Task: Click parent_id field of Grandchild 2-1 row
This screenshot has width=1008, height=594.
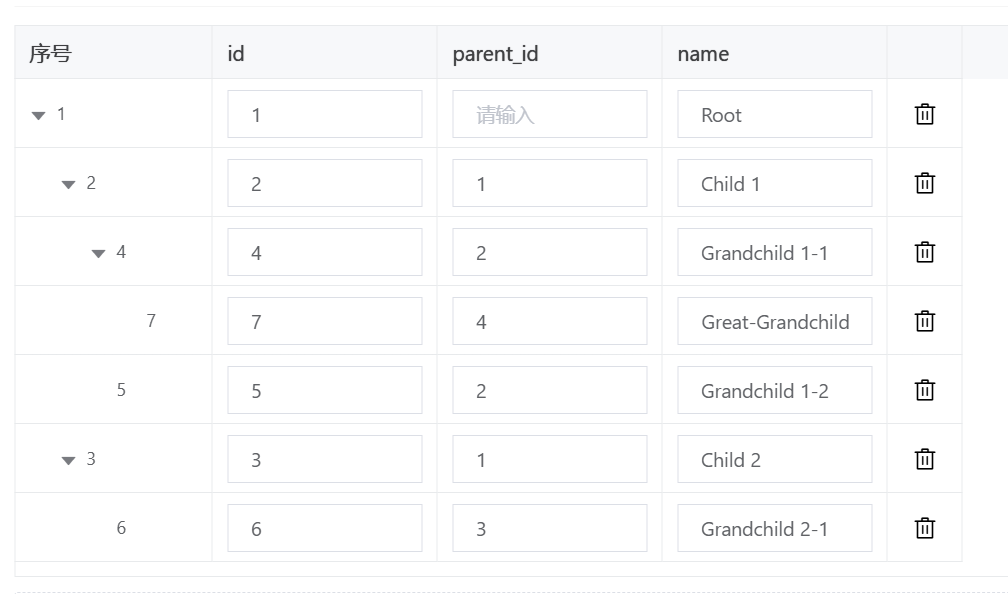Action: [549, 528]
